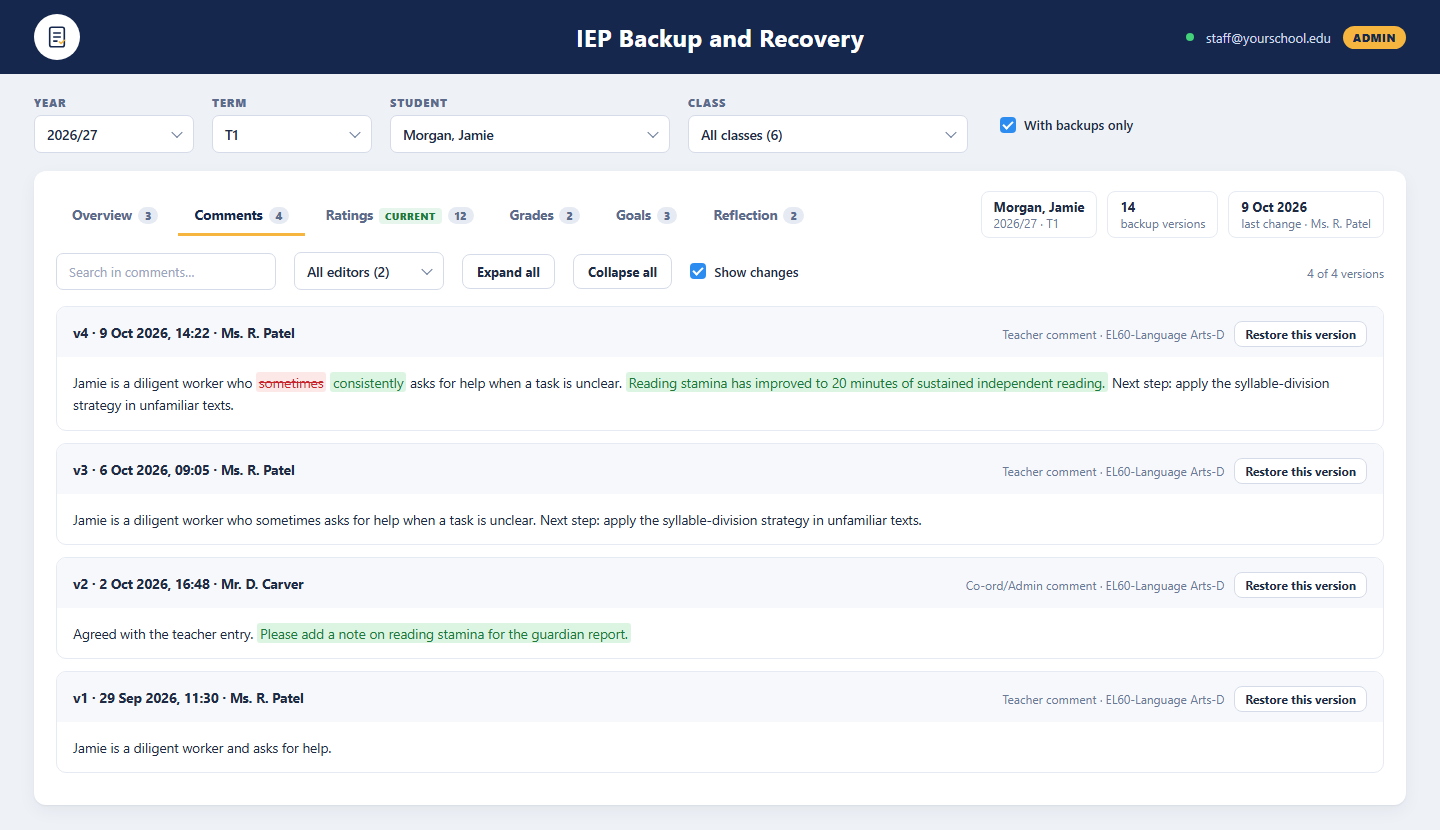Click the staff@yourschool.edu account email

click(1268, 38)
